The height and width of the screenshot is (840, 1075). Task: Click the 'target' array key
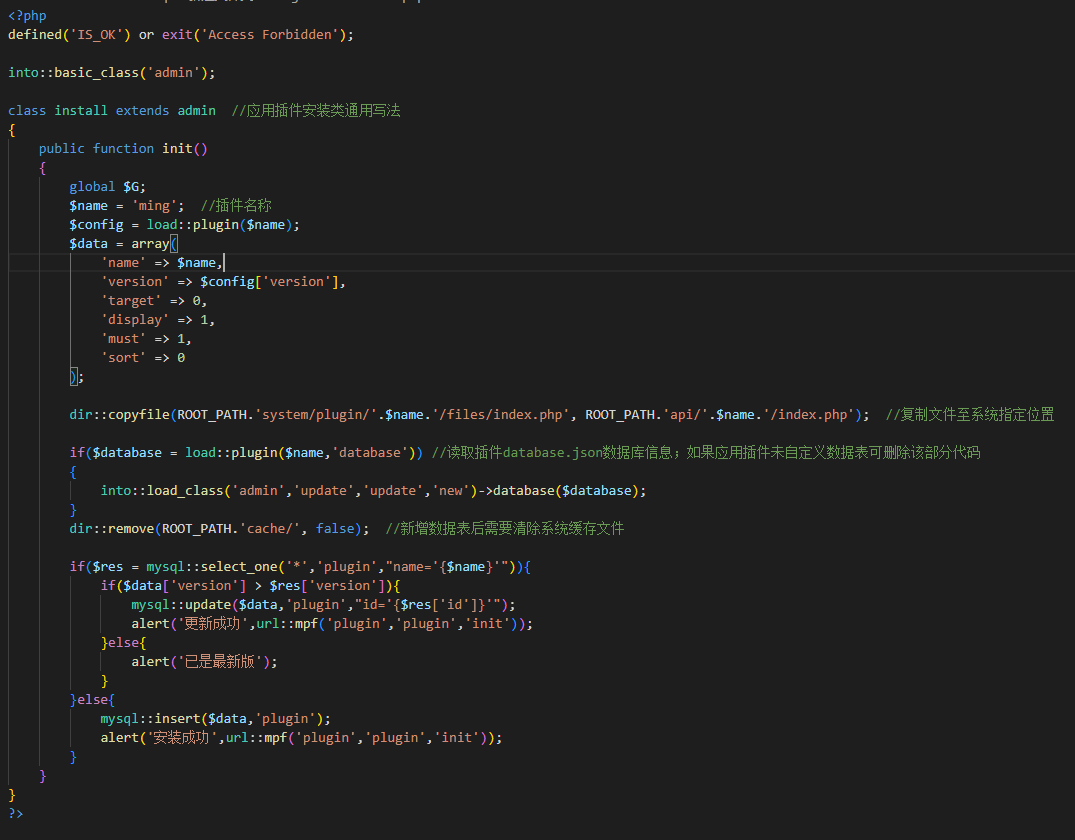pyautogui.click(x=131, y=301)
